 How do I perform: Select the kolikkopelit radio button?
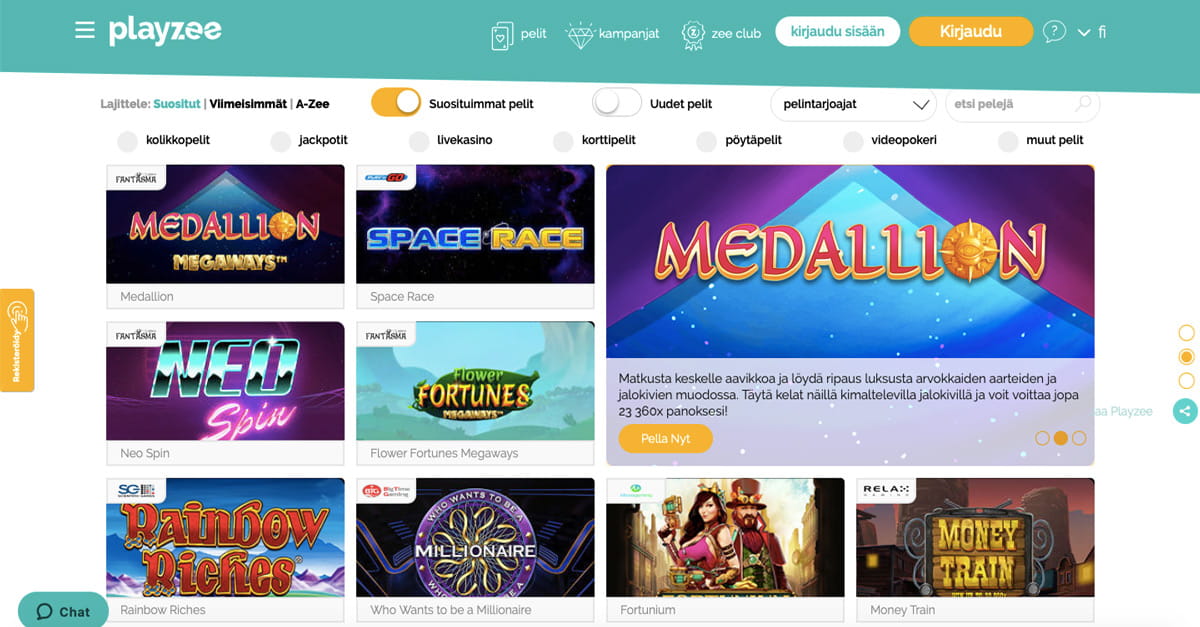point(127,141)
